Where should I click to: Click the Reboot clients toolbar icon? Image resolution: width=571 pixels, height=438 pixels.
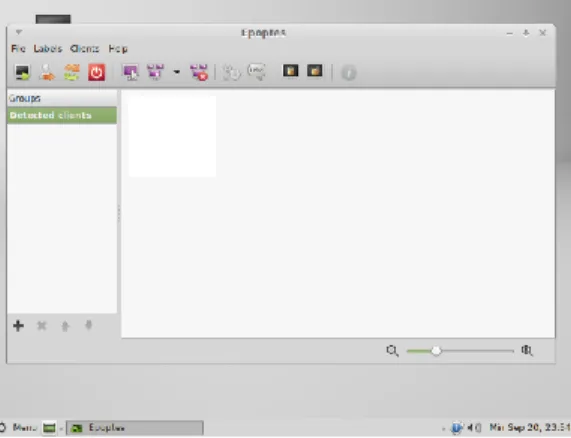pos(72,72)
